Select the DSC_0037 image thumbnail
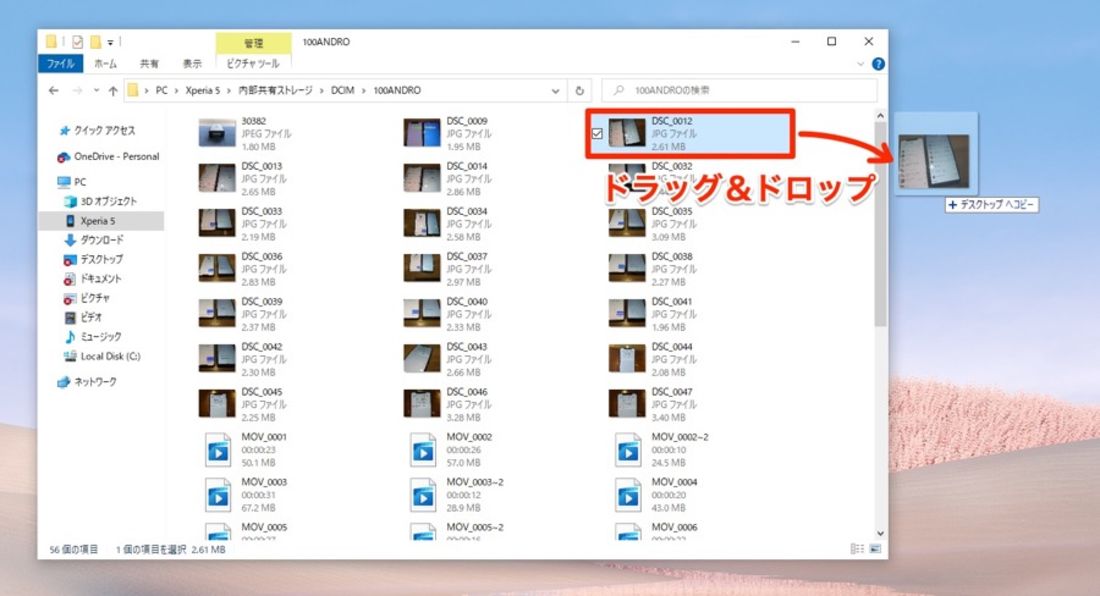1100x596 pixels. pos(422,268)
